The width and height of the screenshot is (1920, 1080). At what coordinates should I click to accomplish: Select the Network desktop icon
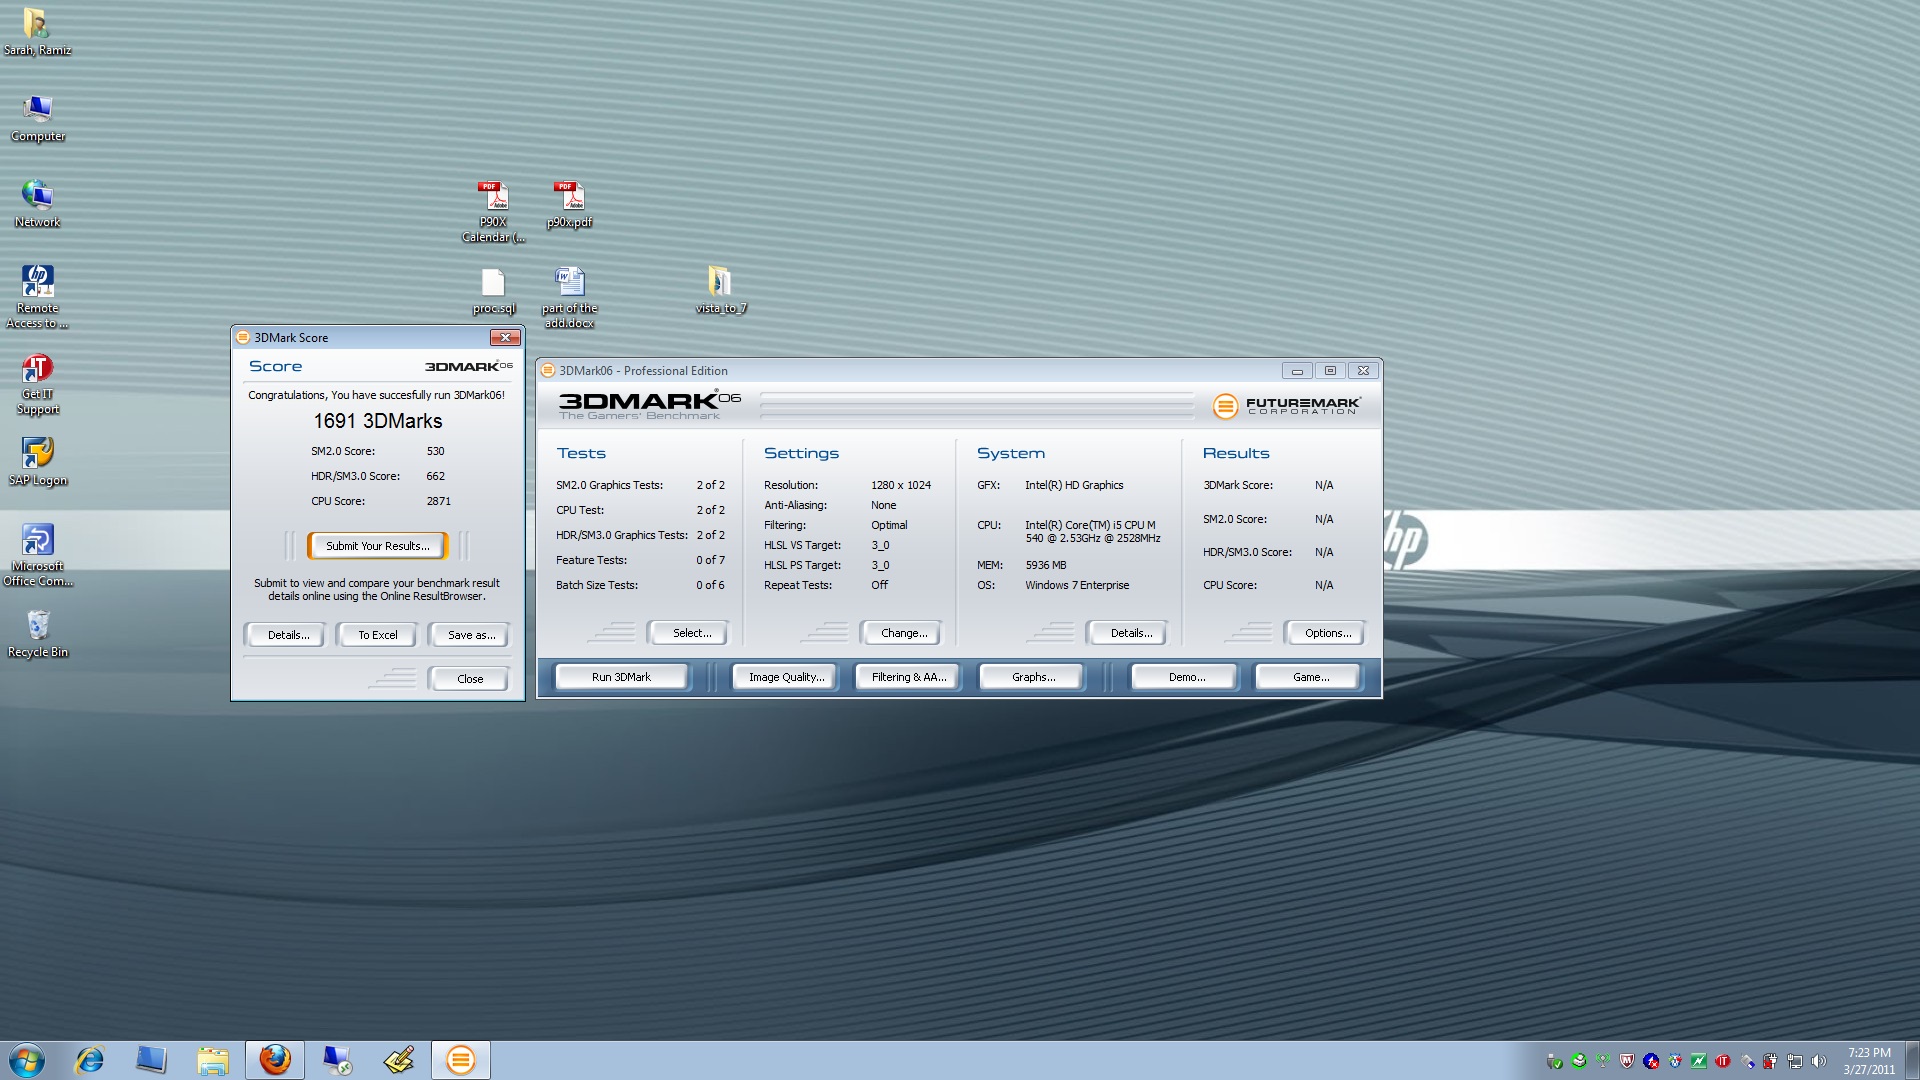click(x=37, y=203)
